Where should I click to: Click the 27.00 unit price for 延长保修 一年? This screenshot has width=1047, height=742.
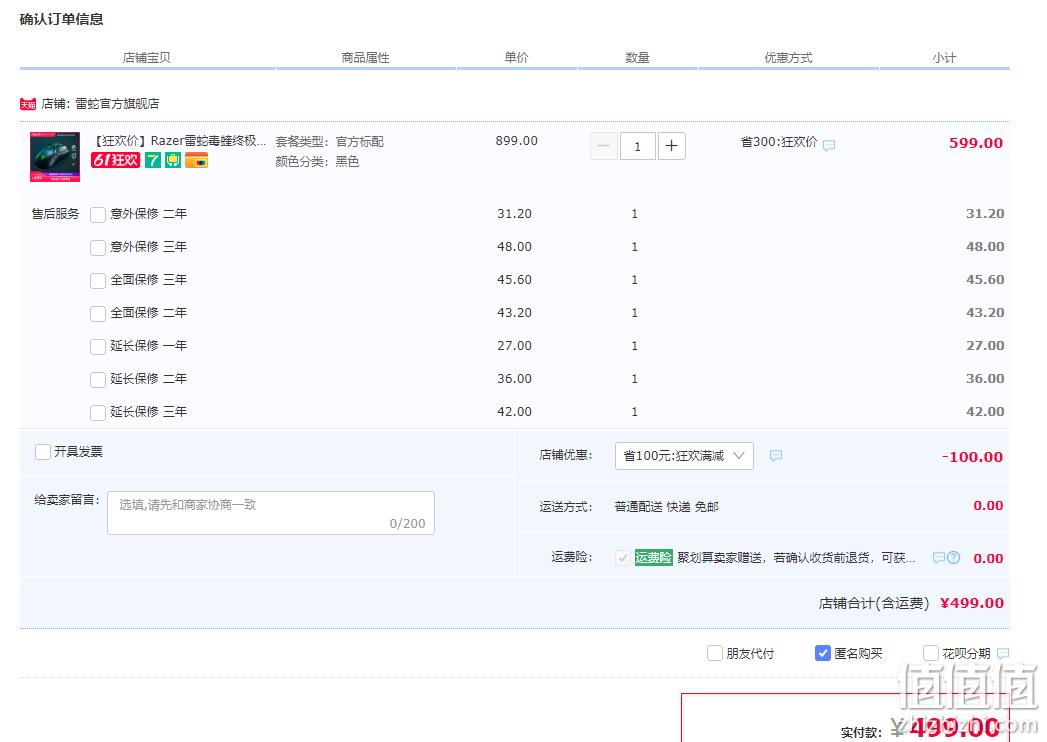click(x=515, y=345)
